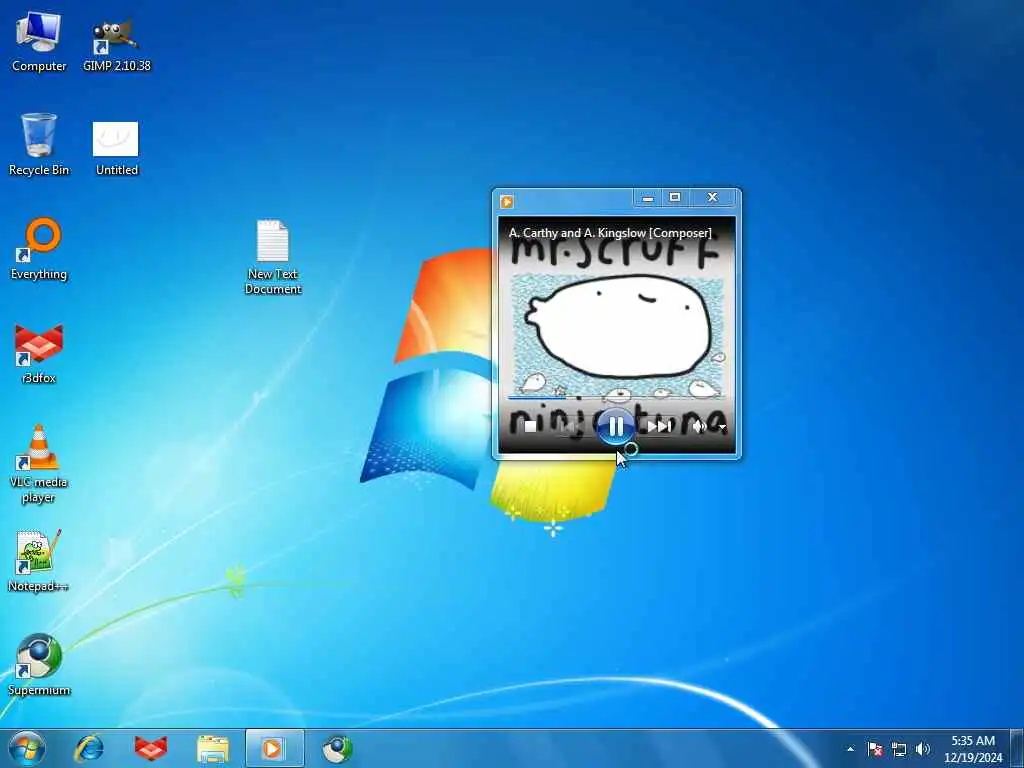Show hidden system tray icons

pos(850,749)
